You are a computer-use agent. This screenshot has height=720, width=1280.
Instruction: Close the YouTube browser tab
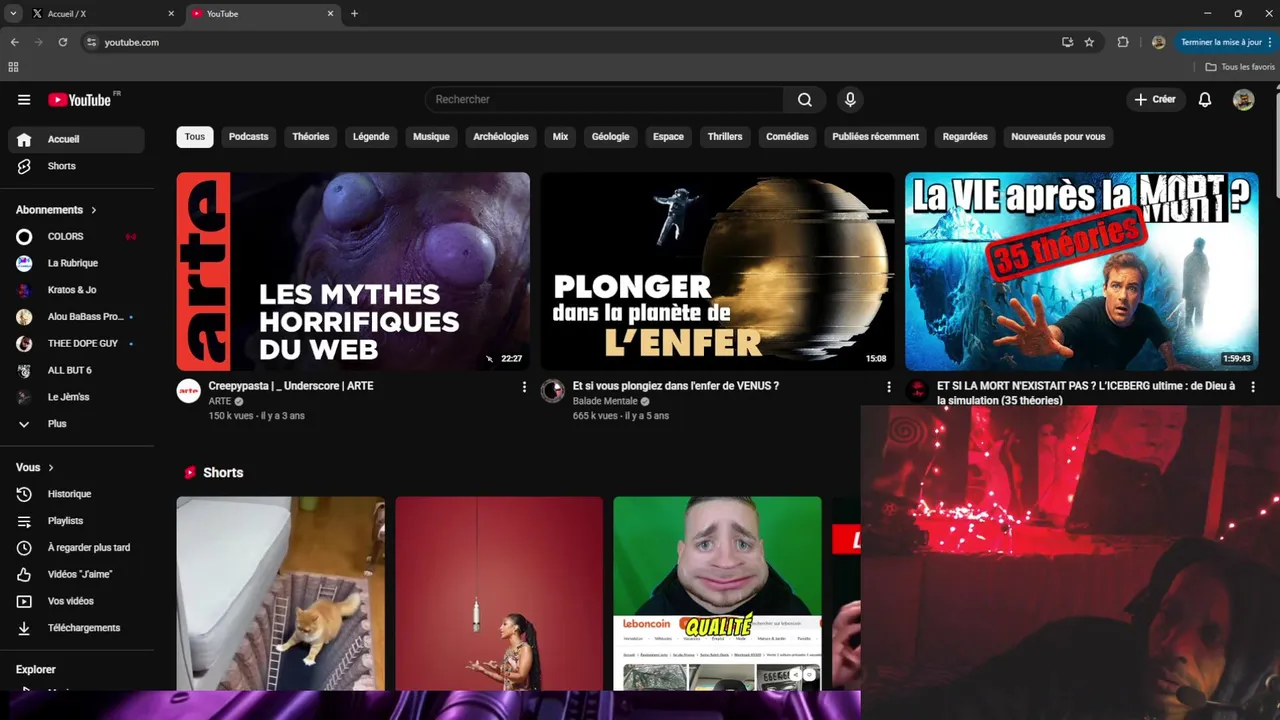(x=330, y=14)
